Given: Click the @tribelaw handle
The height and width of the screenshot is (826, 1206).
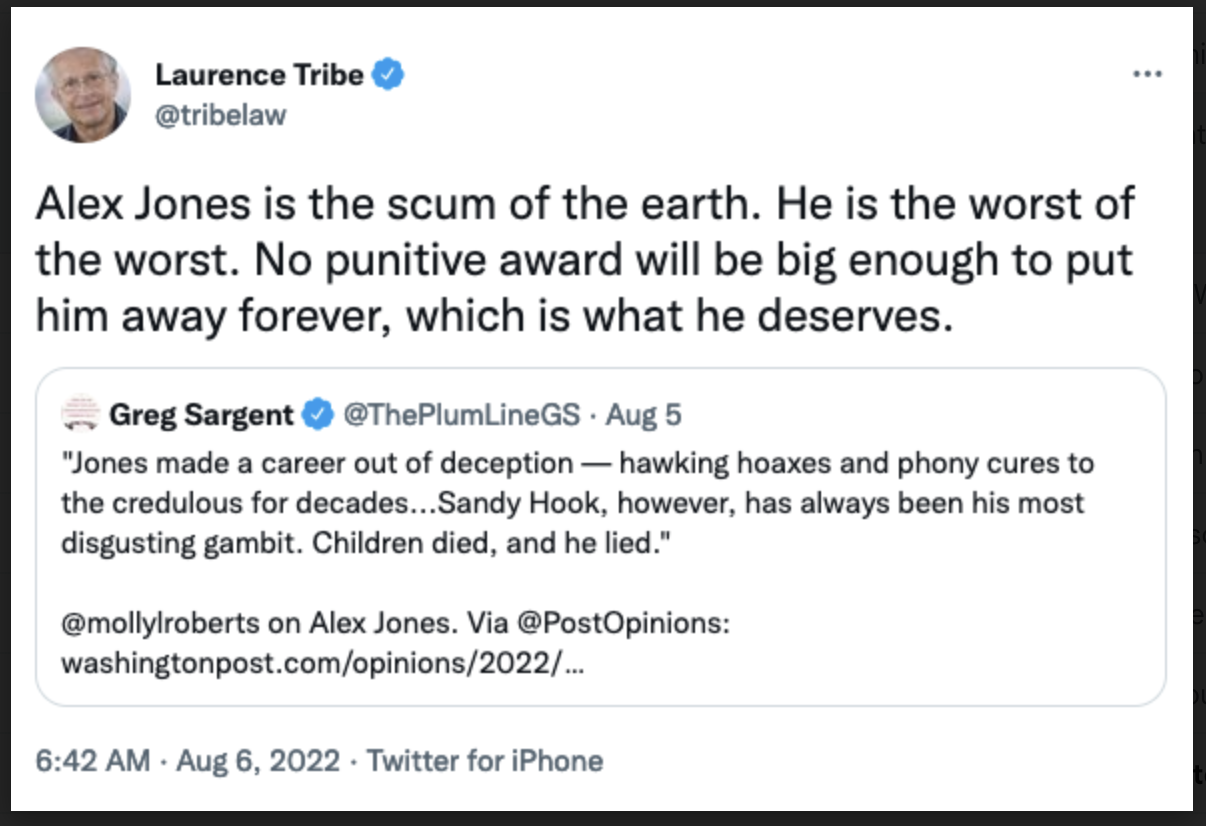Looking at the screenshot, I should click(220, 115).
